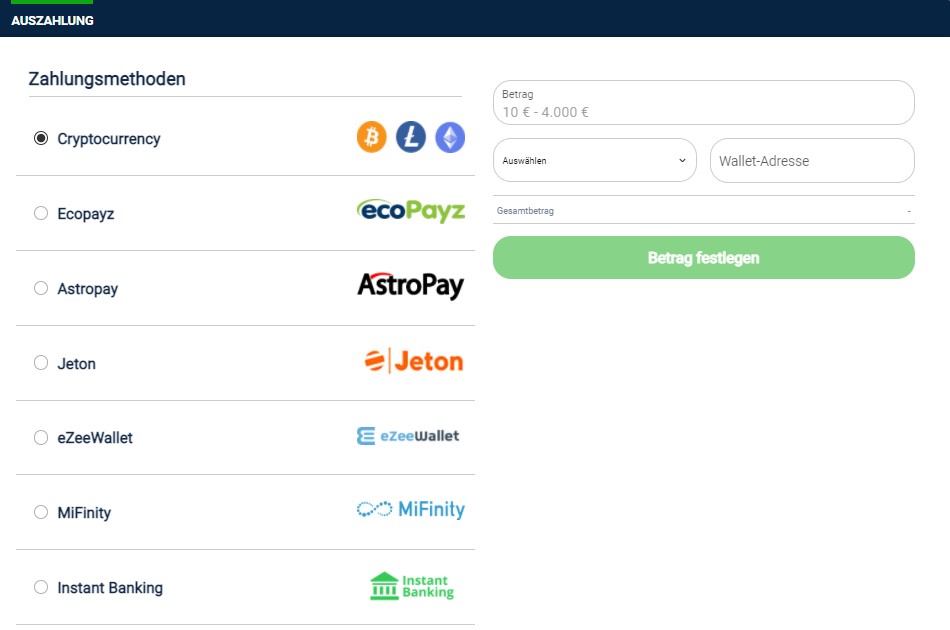Click the Betrag festlegen button
The image size is (950, 630).
click(703, 257)
